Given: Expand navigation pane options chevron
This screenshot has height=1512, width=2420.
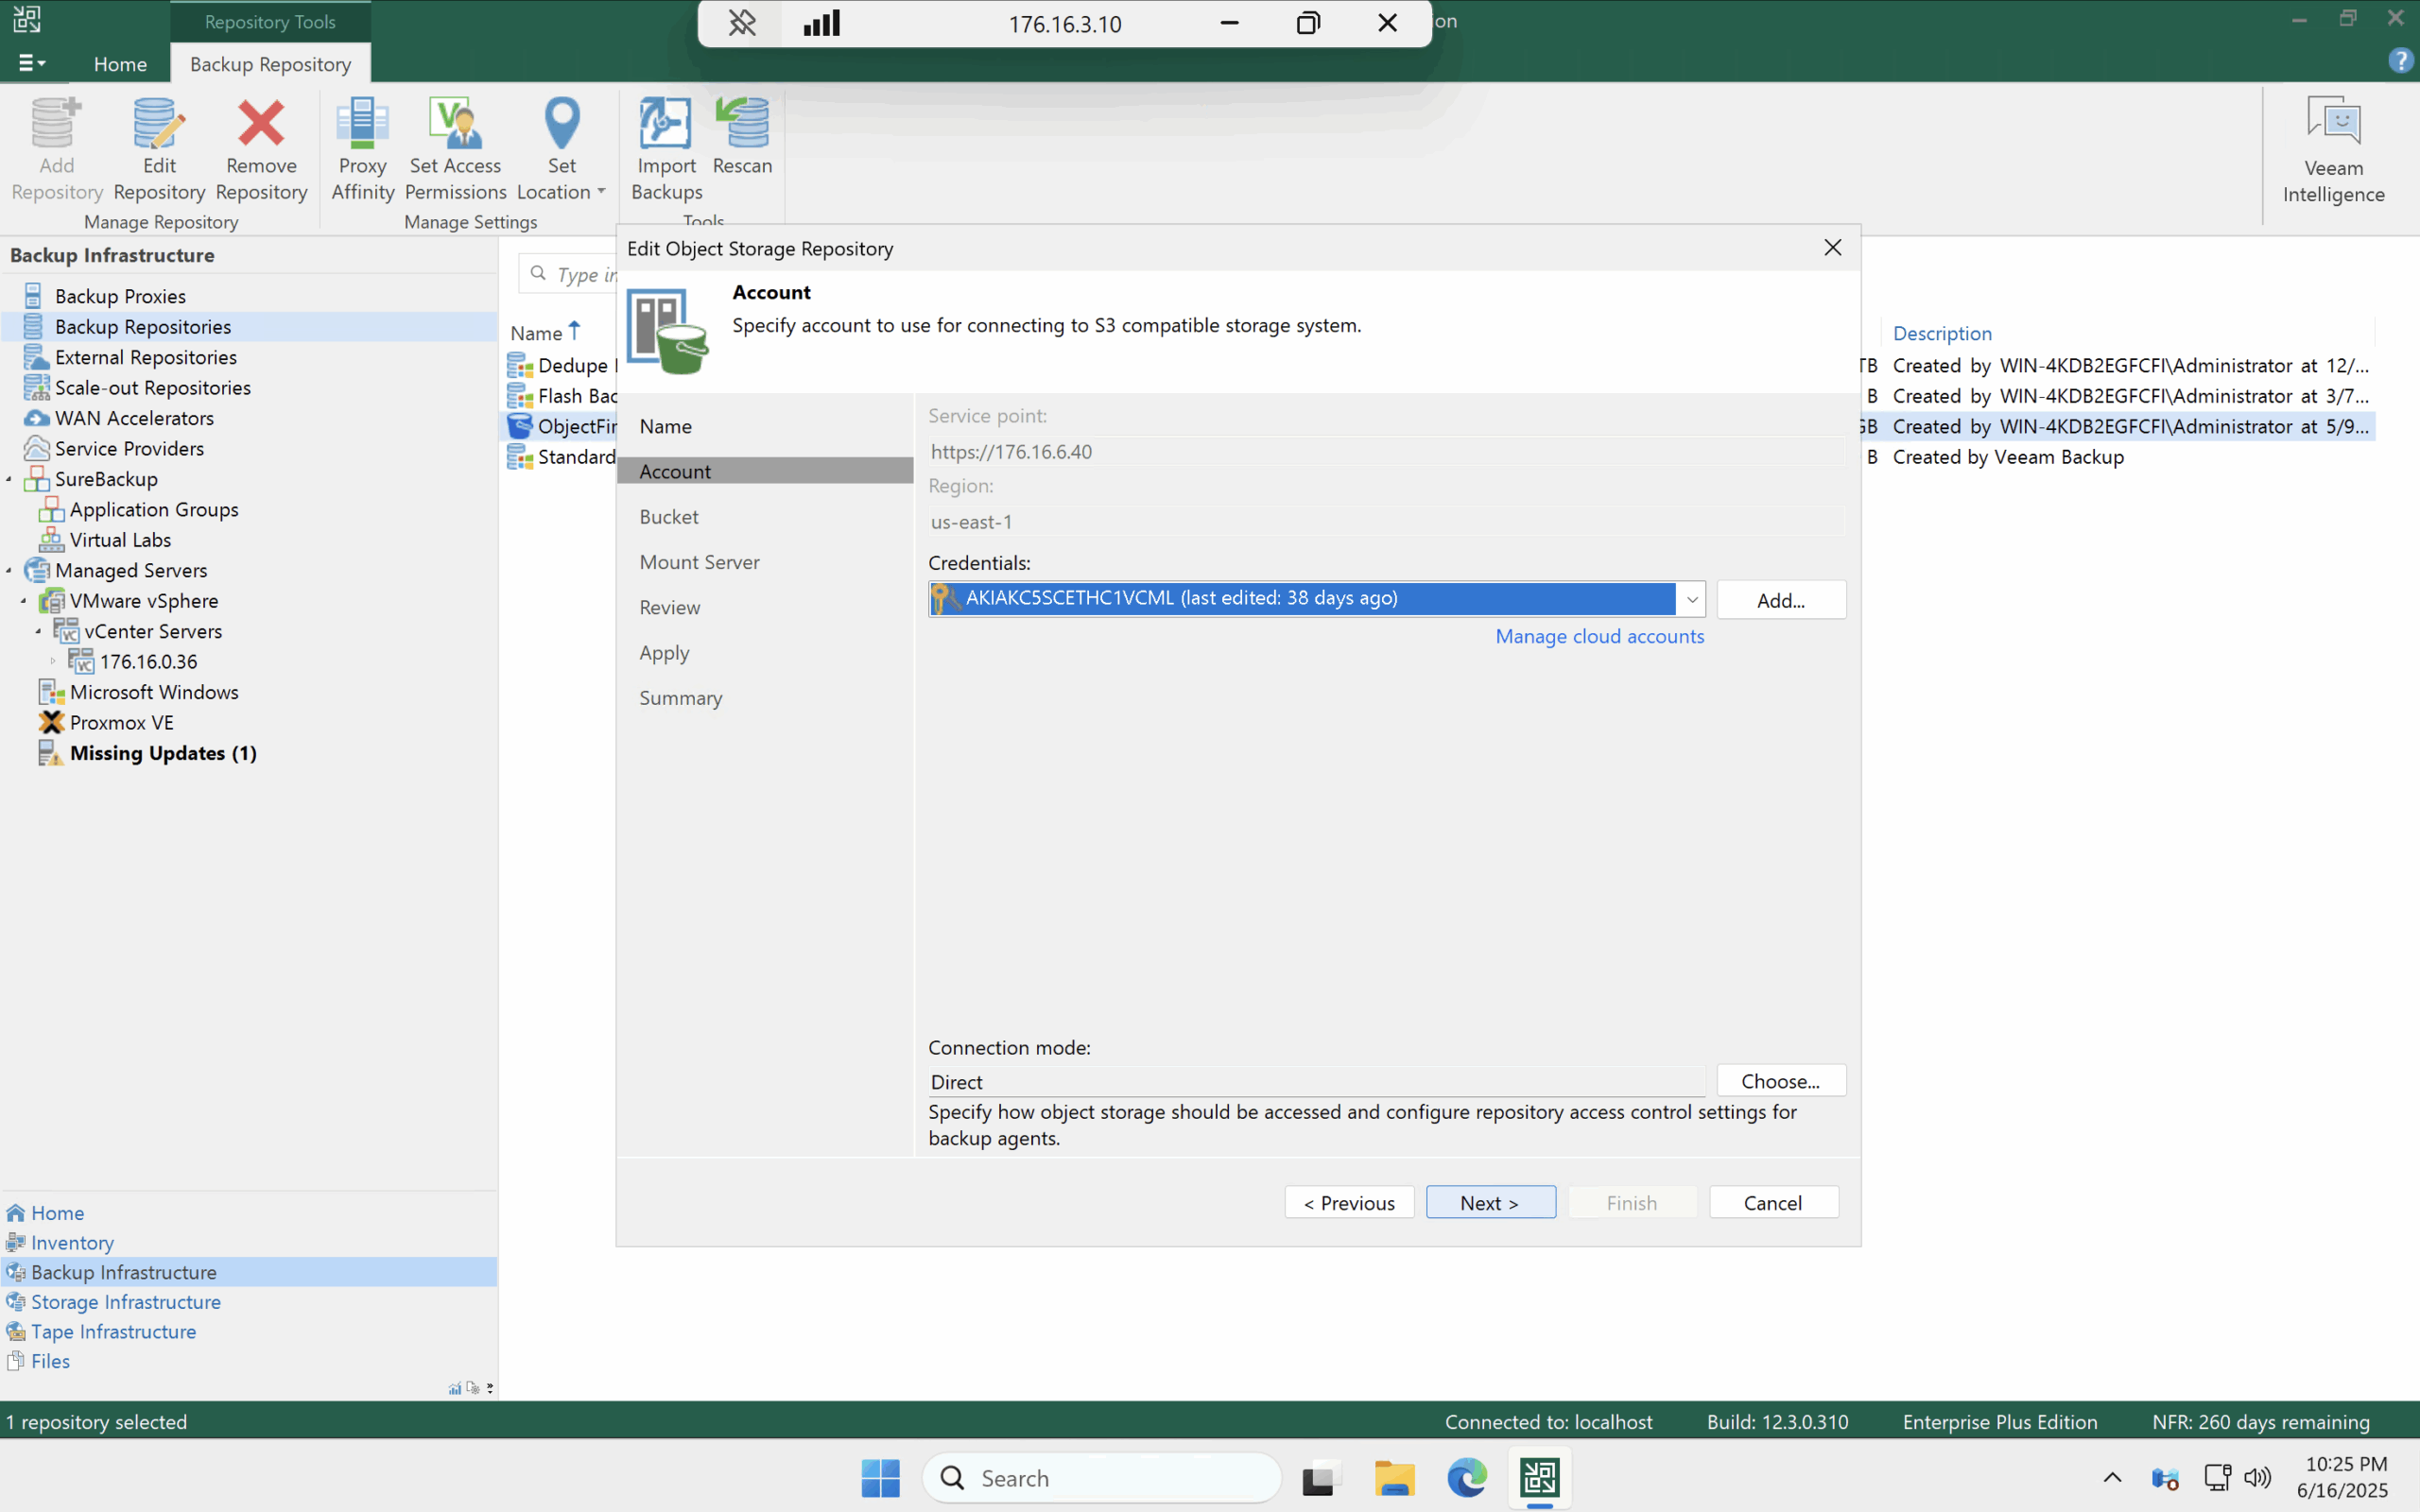Looking at the screenshot, I should tap(490, 1388).
